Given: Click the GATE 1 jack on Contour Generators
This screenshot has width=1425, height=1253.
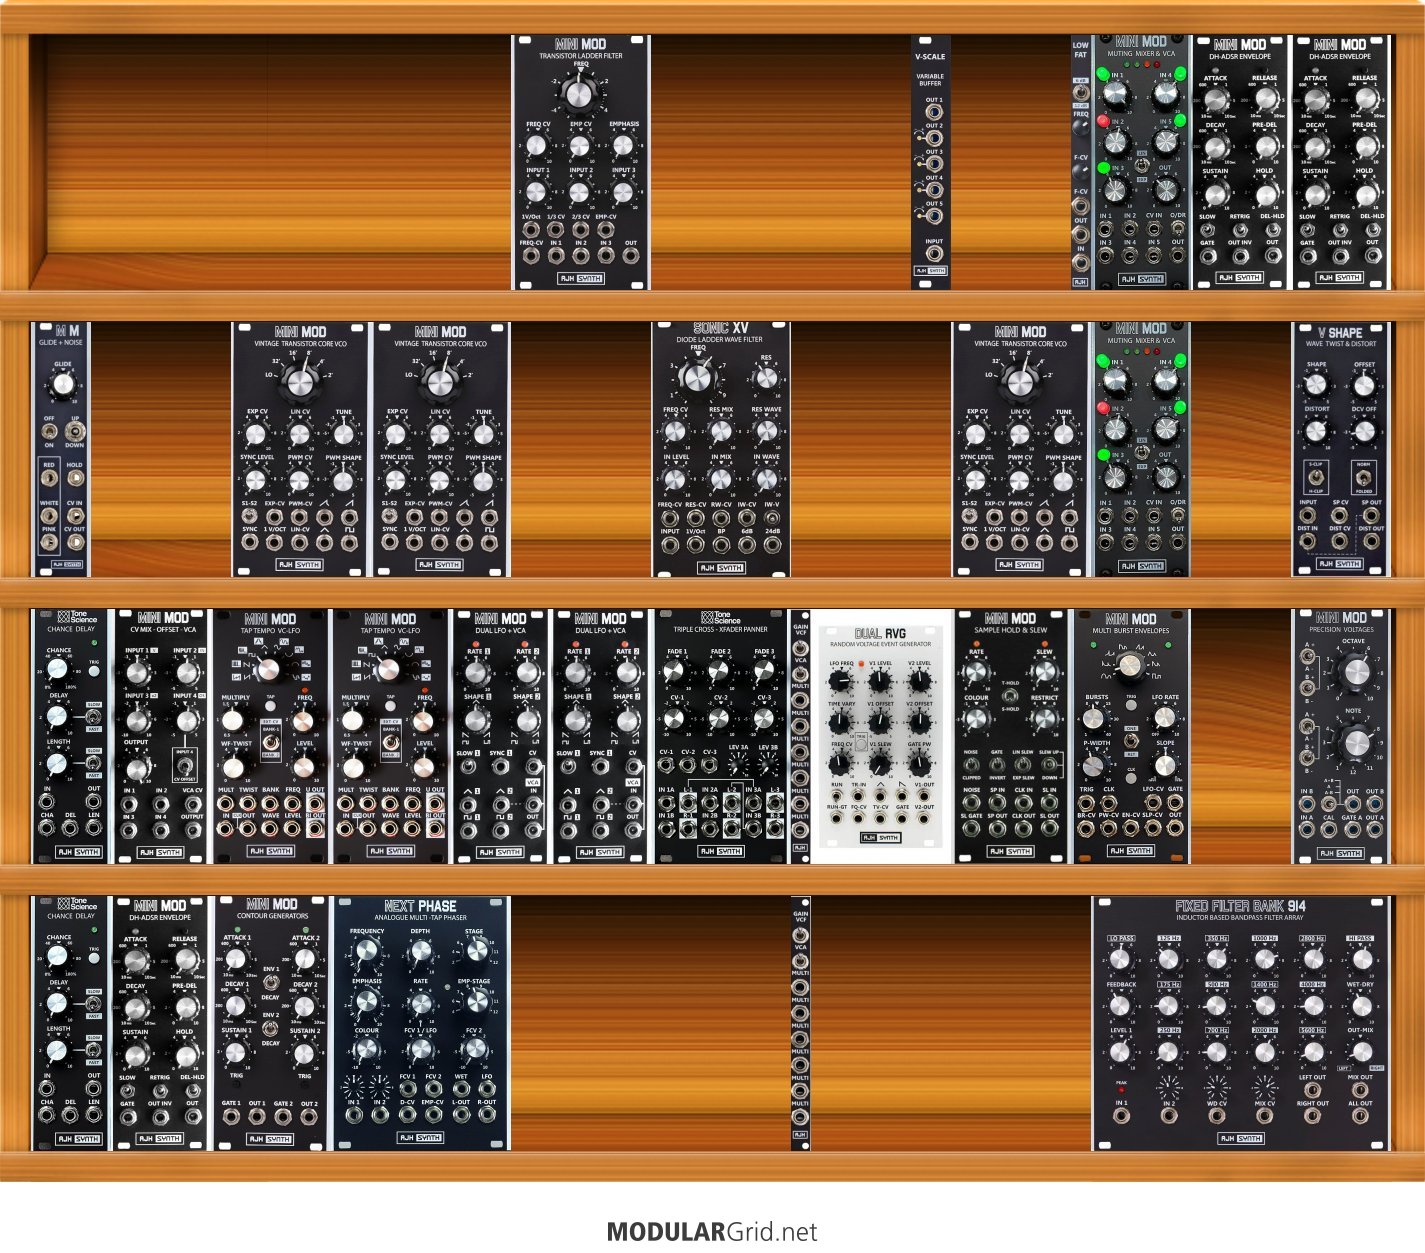Looking at the screenshot, I should (x=231, y=1116).
